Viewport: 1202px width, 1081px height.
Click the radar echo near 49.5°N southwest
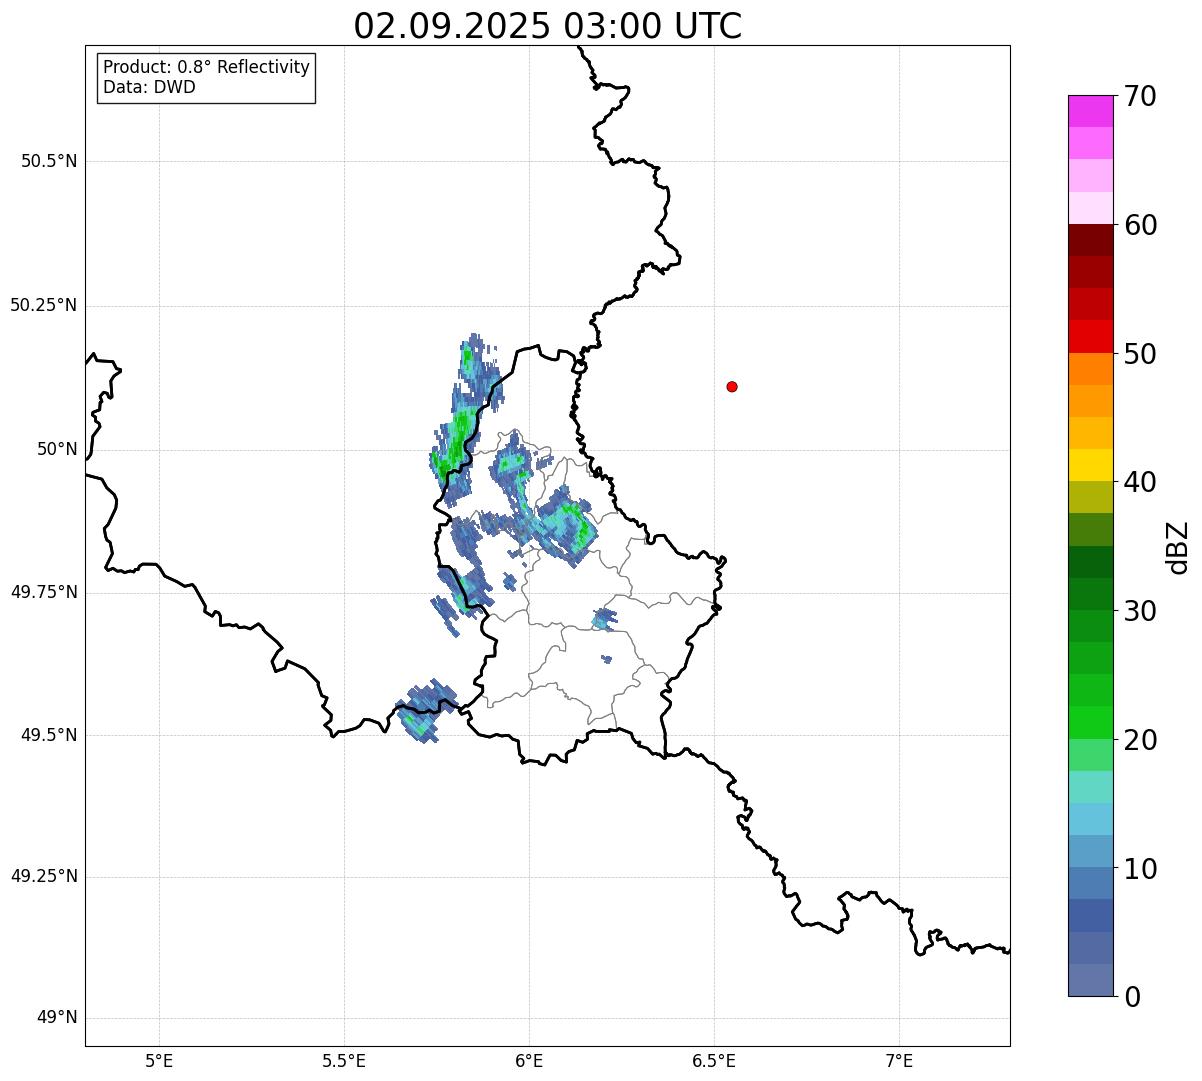425,711
